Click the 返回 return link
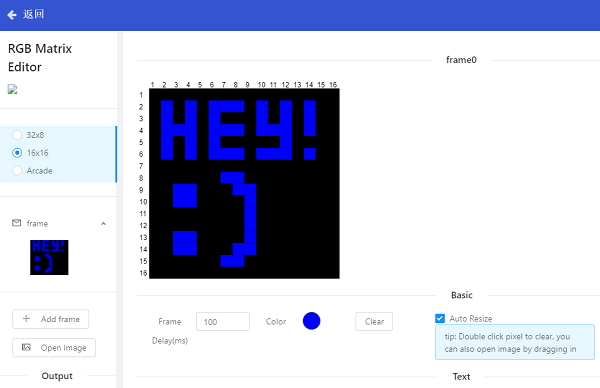600x388 pixels. 34,14
